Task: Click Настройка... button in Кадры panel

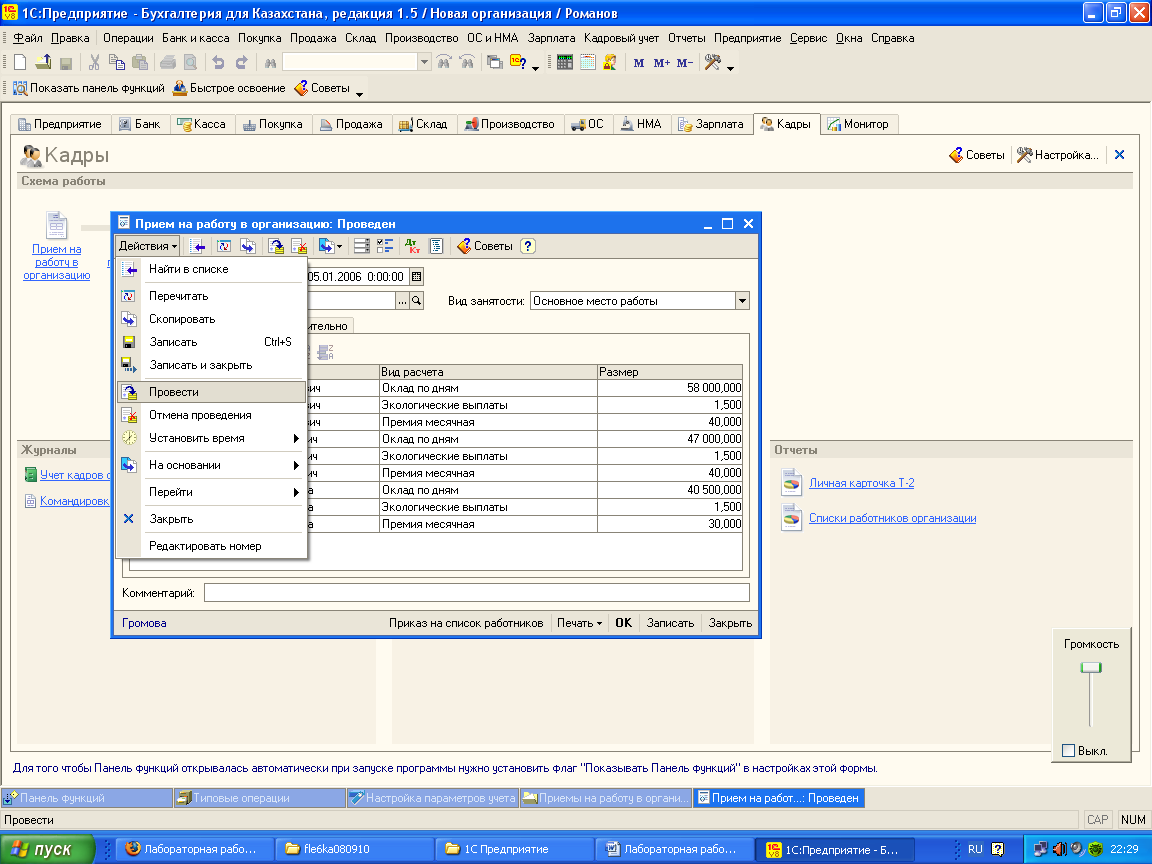Action: [x=1057, y=155]
